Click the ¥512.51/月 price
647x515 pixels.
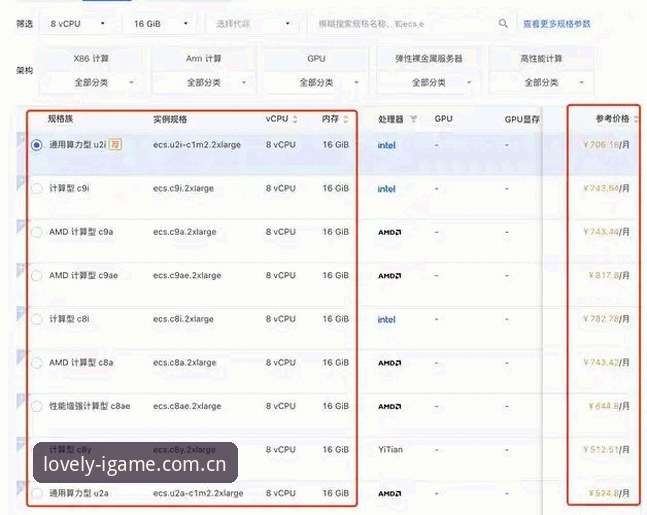tap(606, 449)
